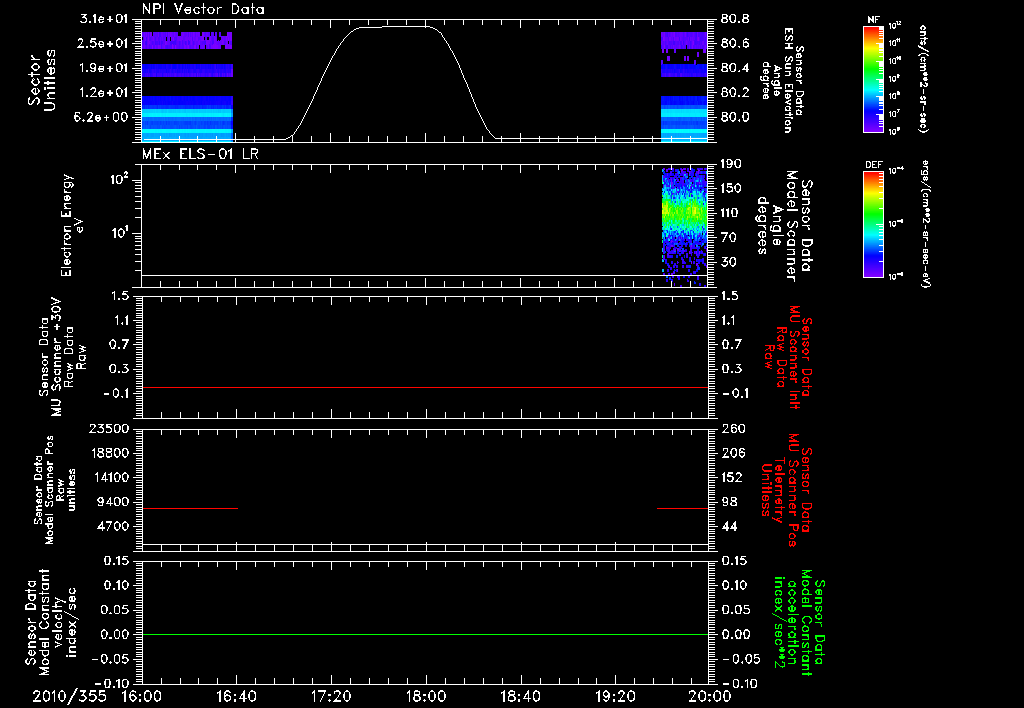Click the 4700 scanner position tick label
Screen dimensions: 1024x708
(x=113, y=526)
